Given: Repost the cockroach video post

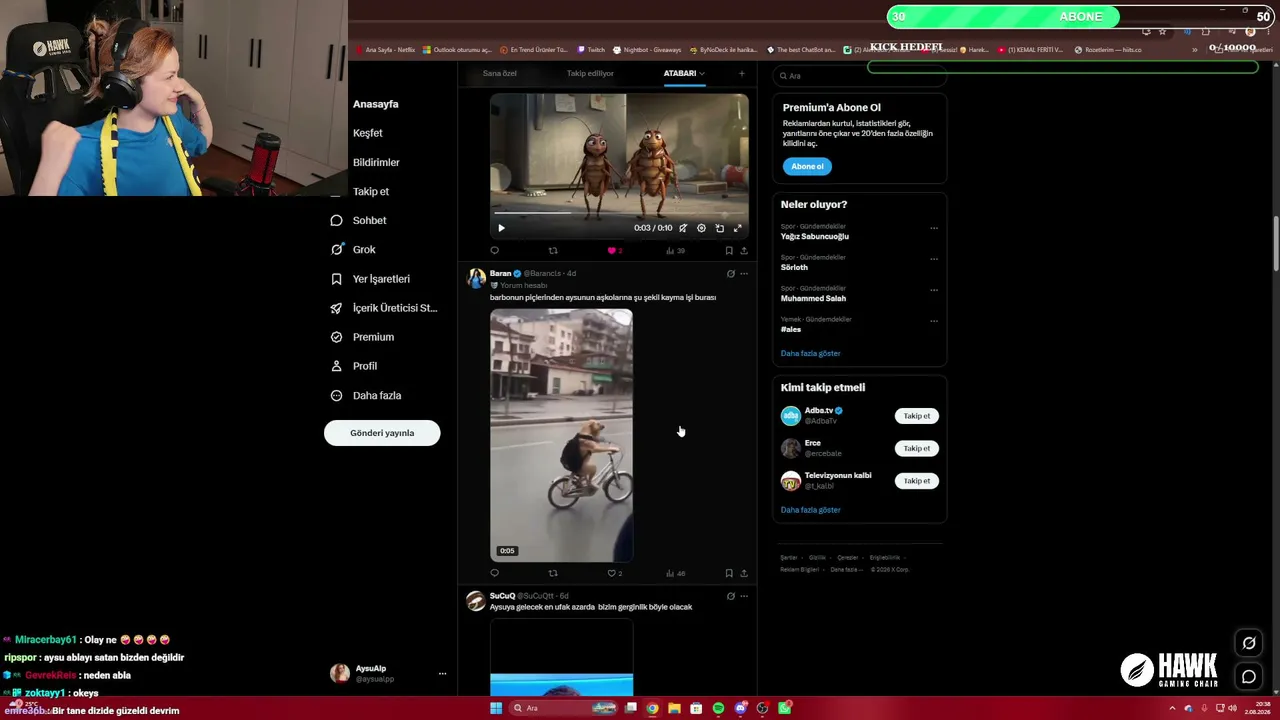Looking at the screenshot, I should click(x=553, y=251).
